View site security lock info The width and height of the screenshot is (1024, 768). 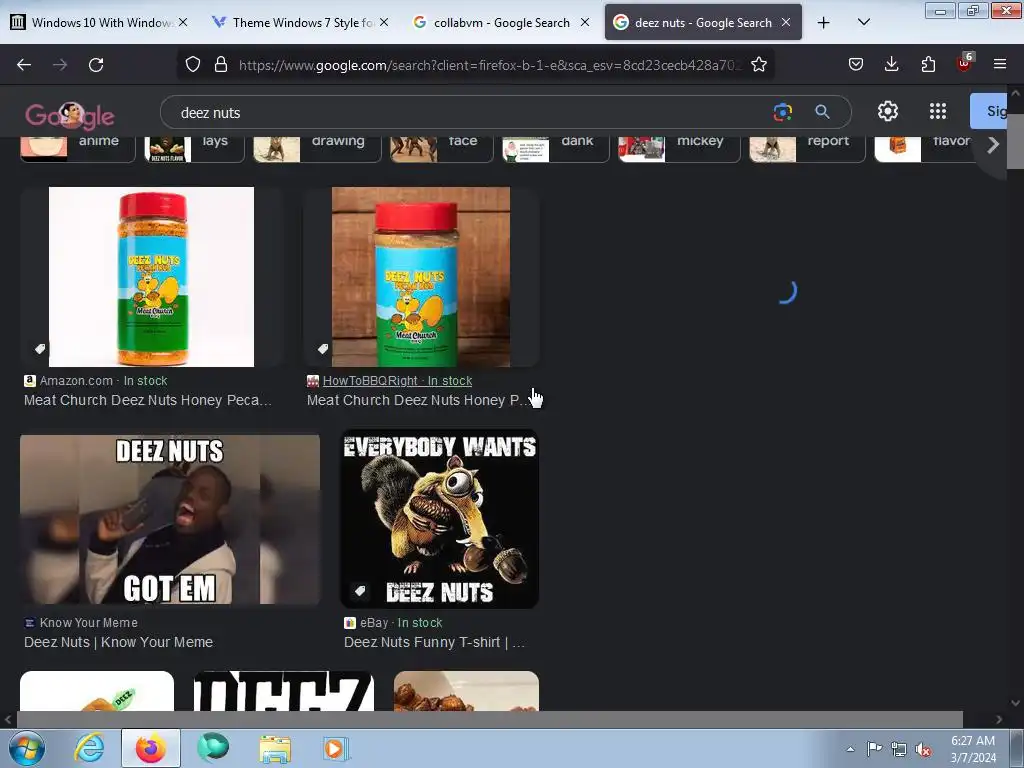click(x=221, y=65)
